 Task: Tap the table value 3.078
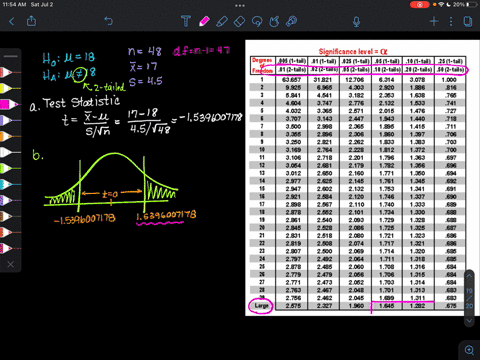coord(417,80)
